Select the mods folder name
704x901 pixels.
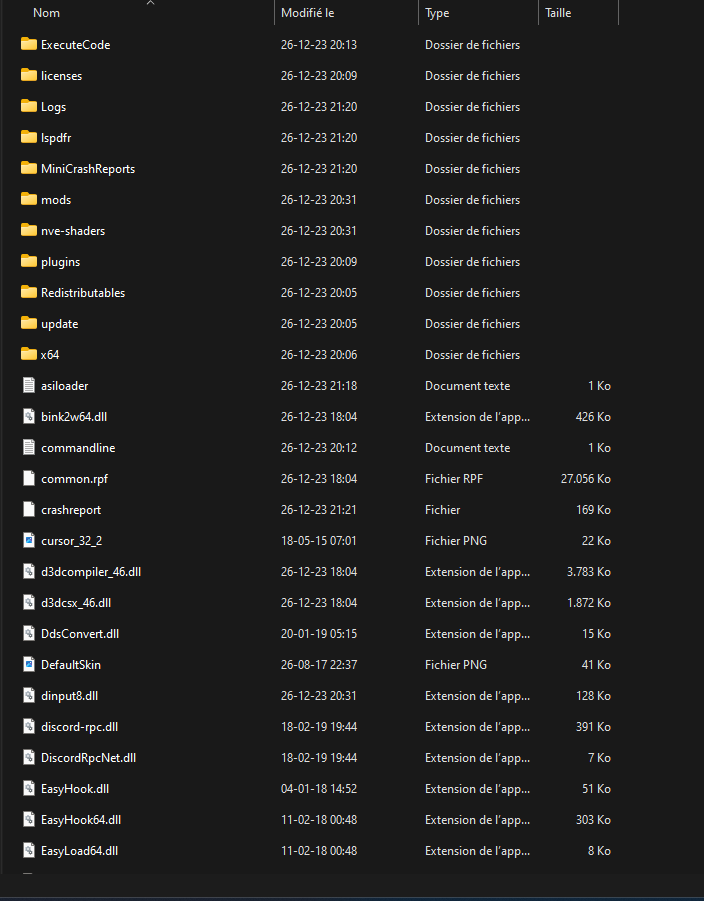click(56, 200)
